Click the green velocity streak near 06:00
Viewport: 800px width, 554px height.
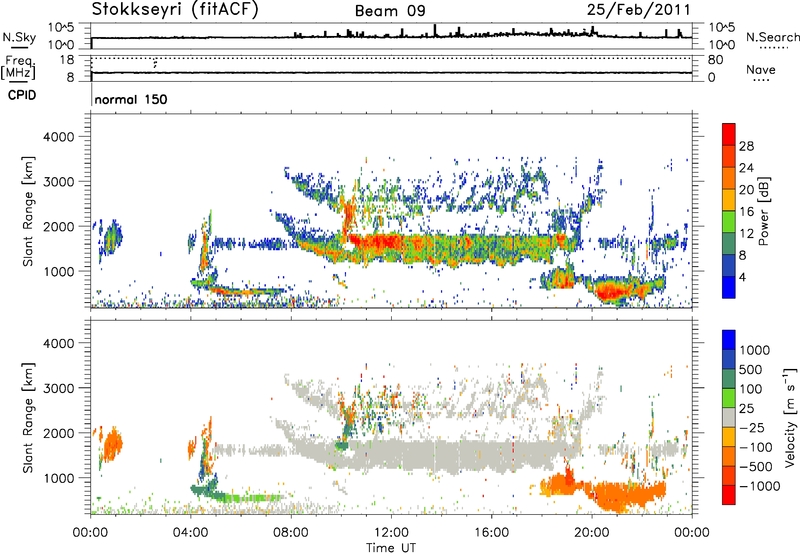click(x=250, y=497)
